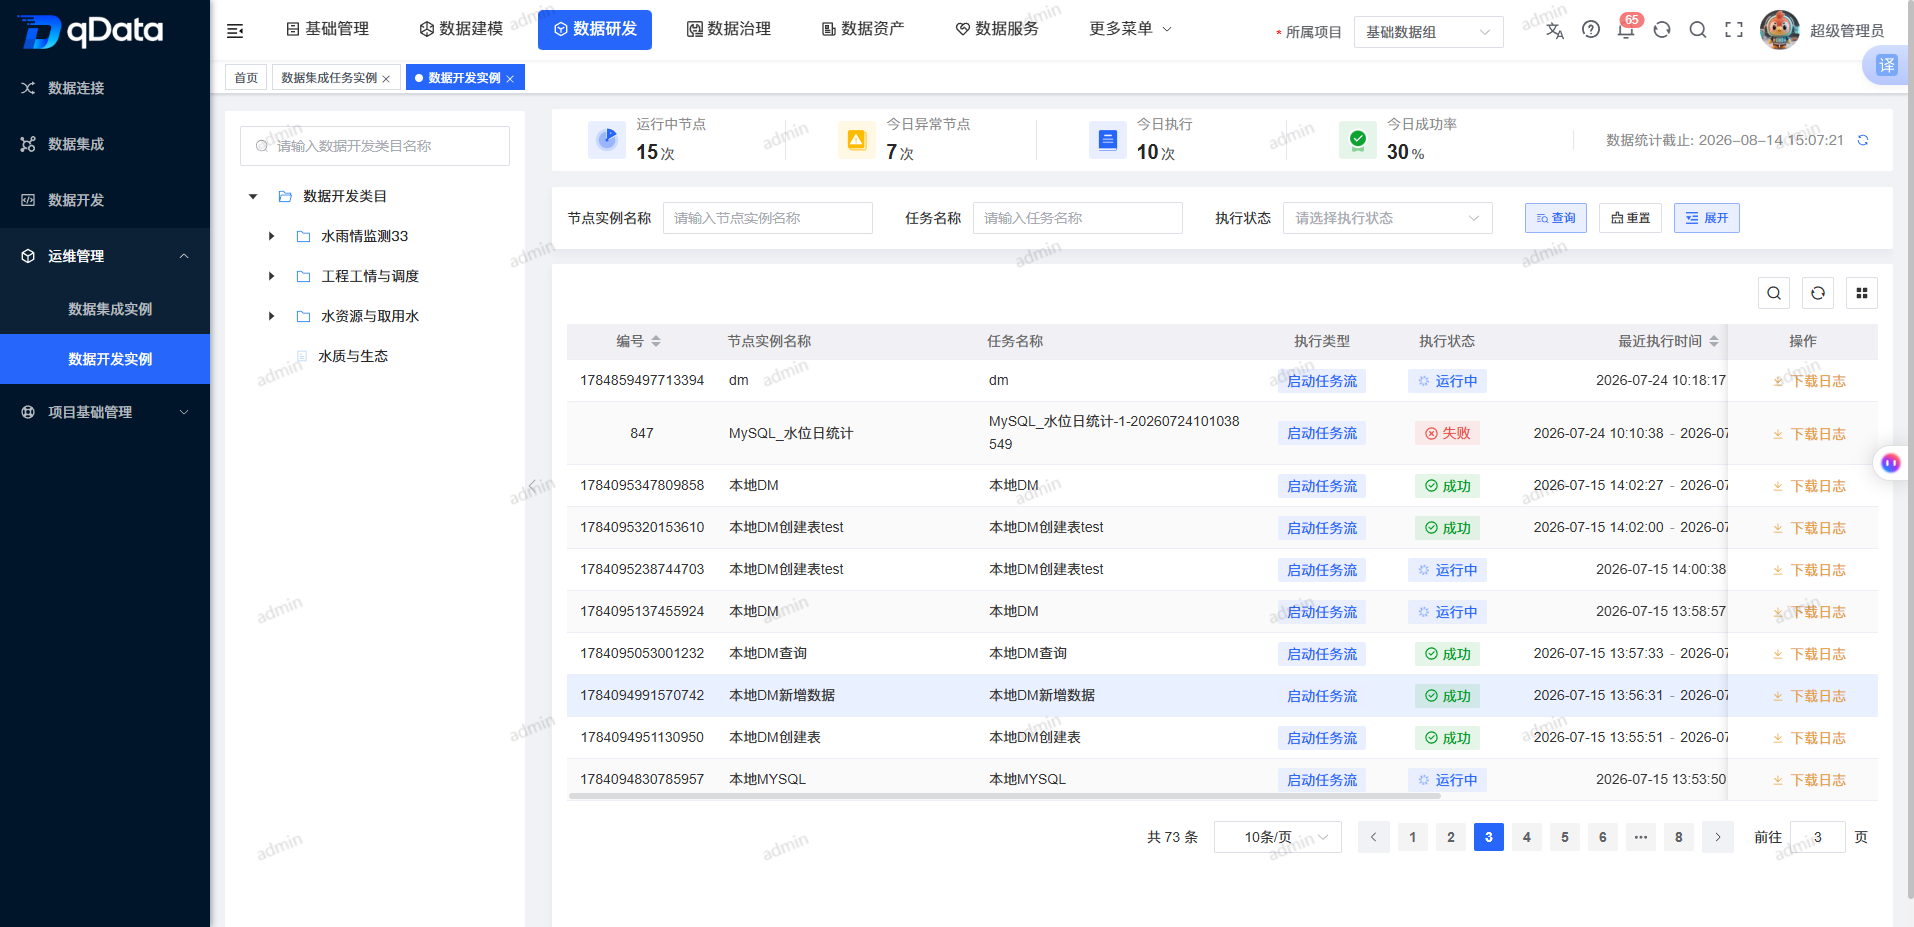Click the floating translate badge icon
This screenshot has height=927, width=1914.
tap(1886, 66)
